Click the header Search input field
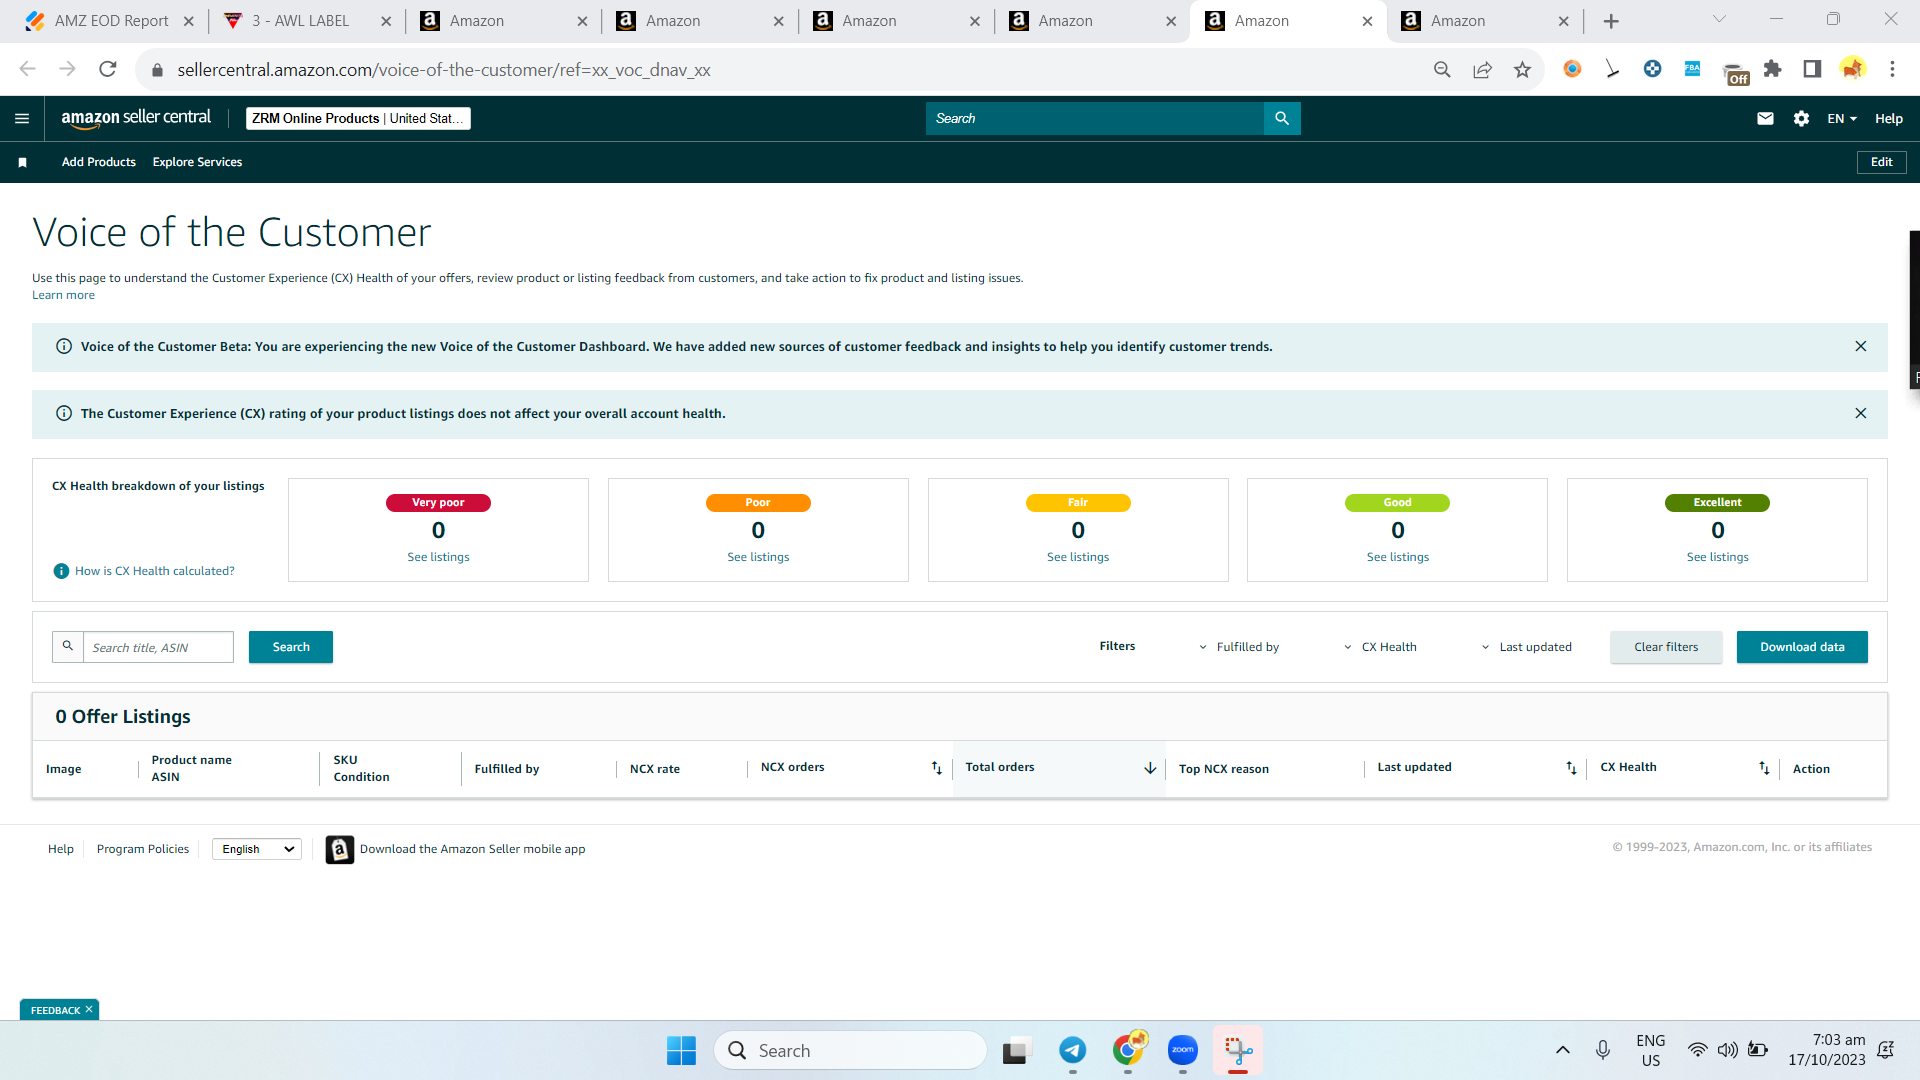 click(x=1095, y=118)
